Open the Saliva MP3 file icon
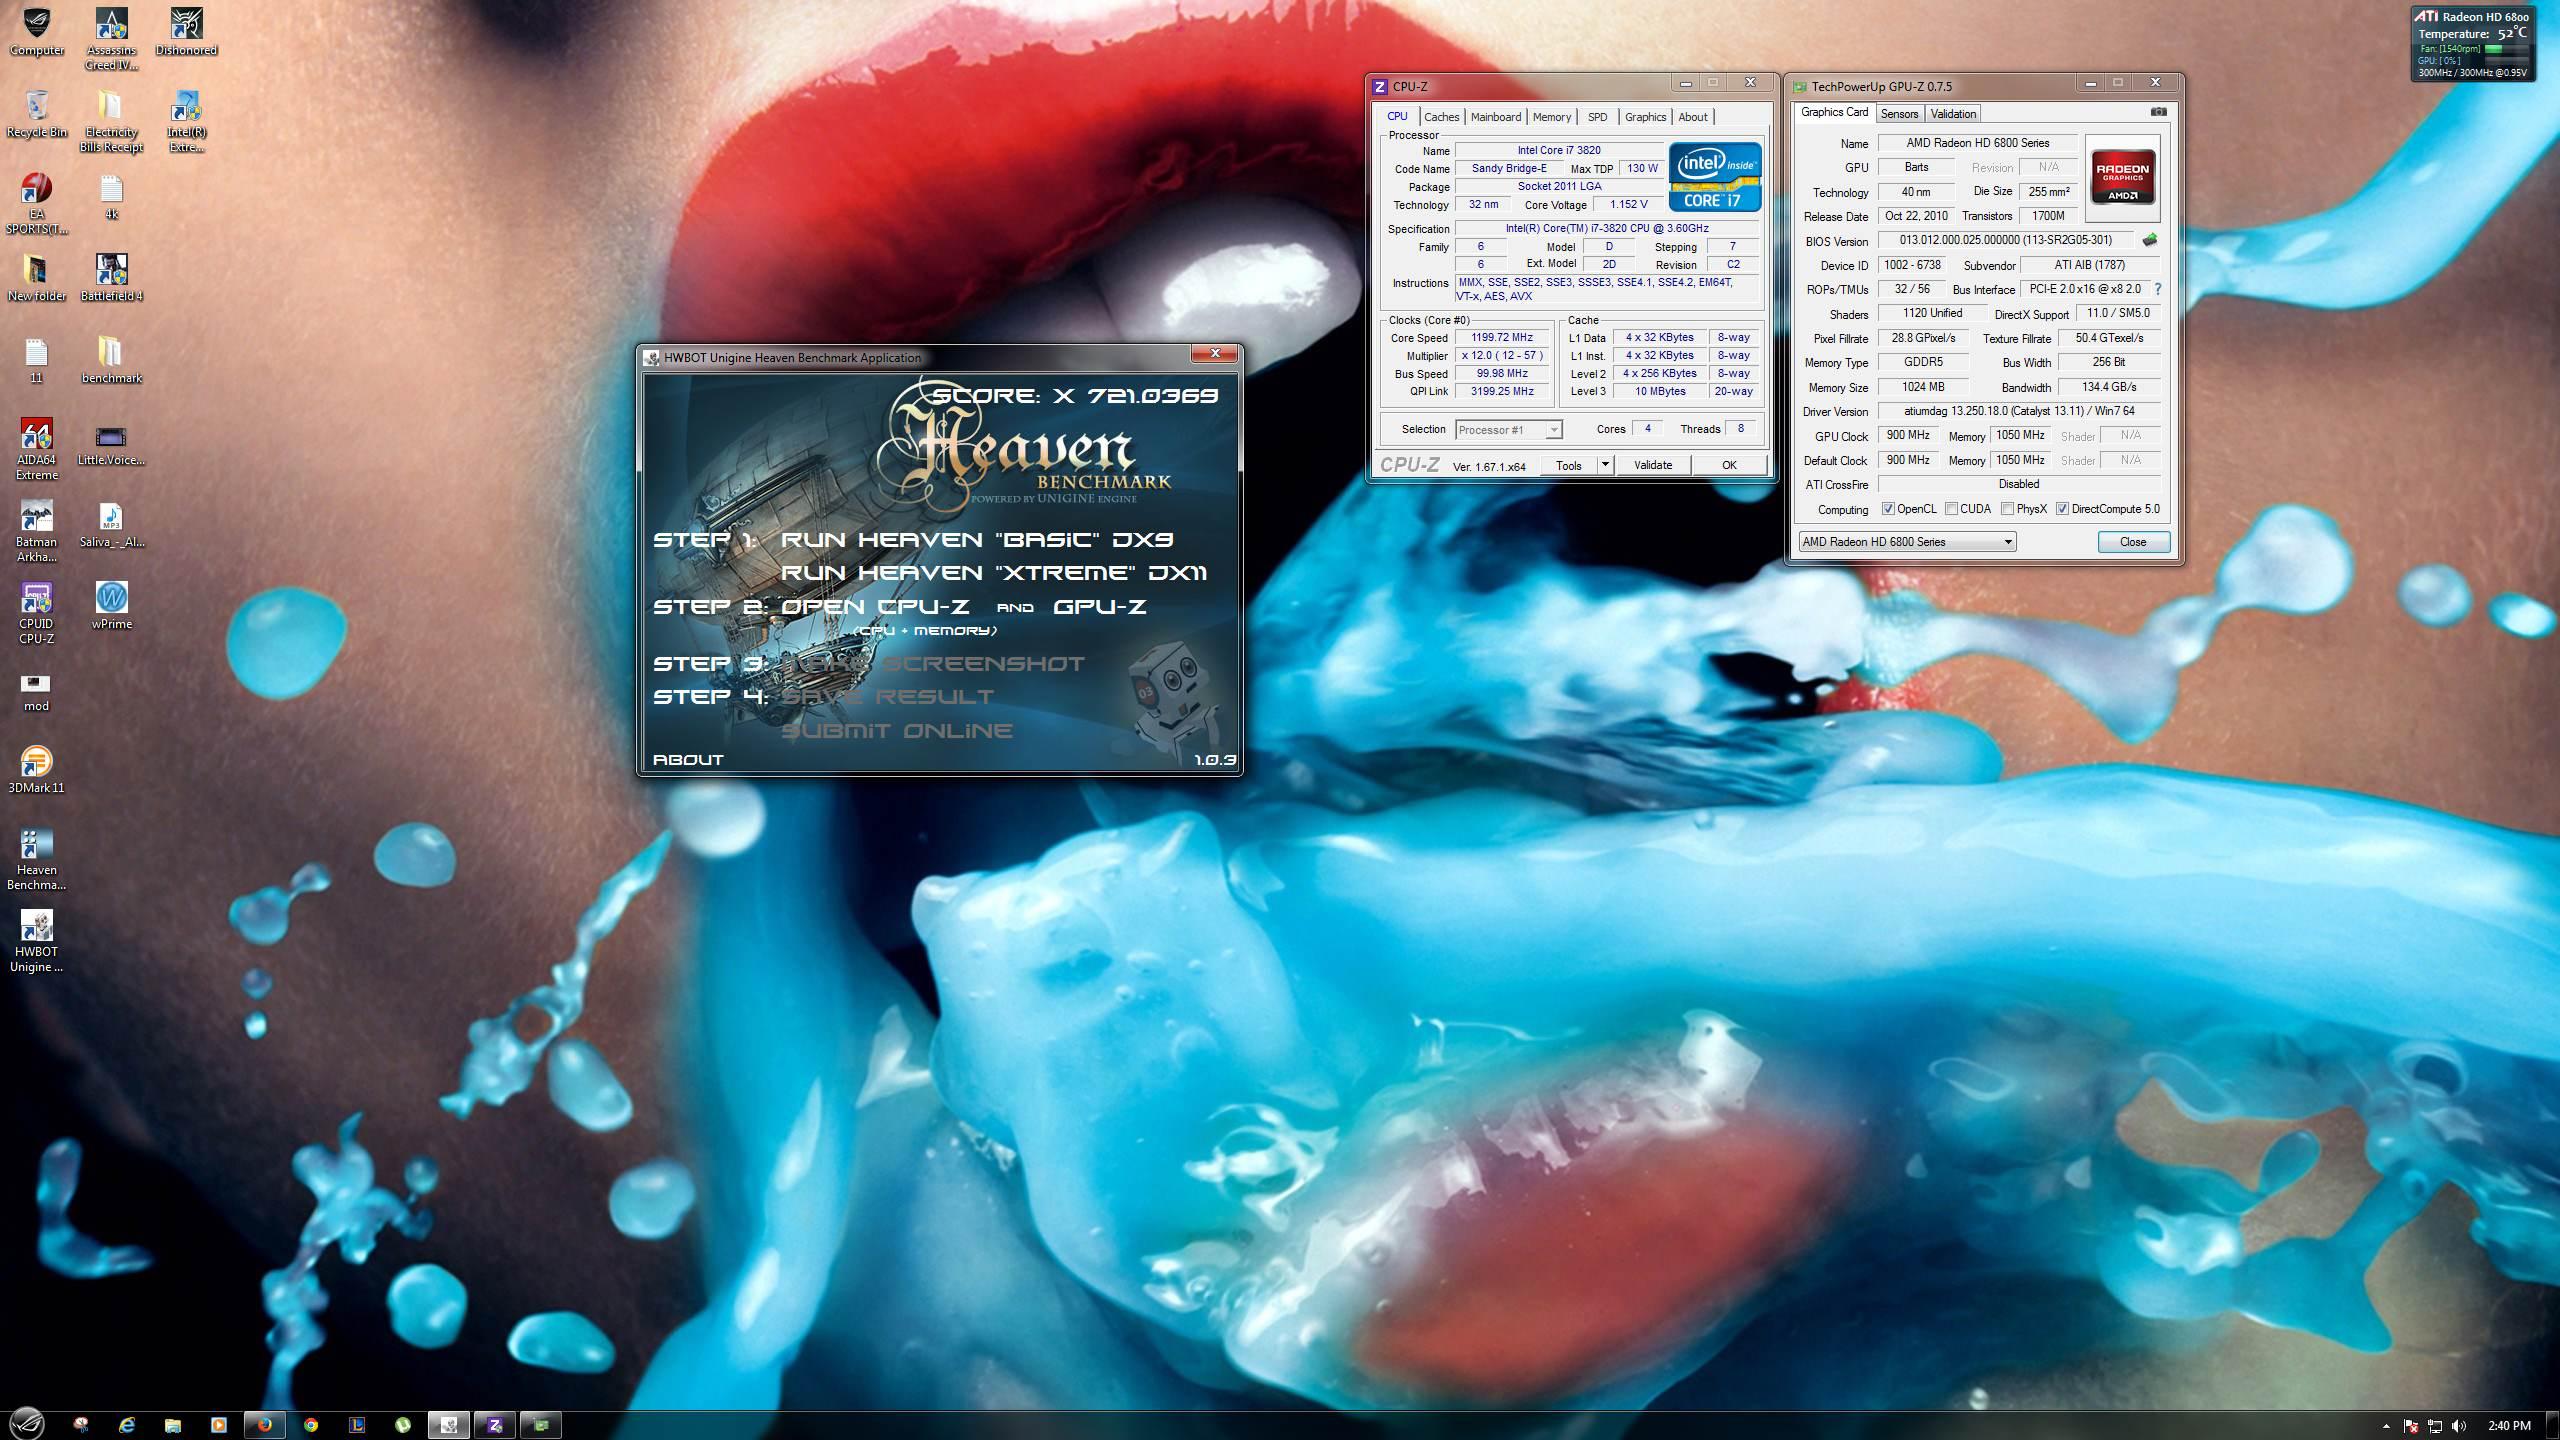 pos(111,524)
